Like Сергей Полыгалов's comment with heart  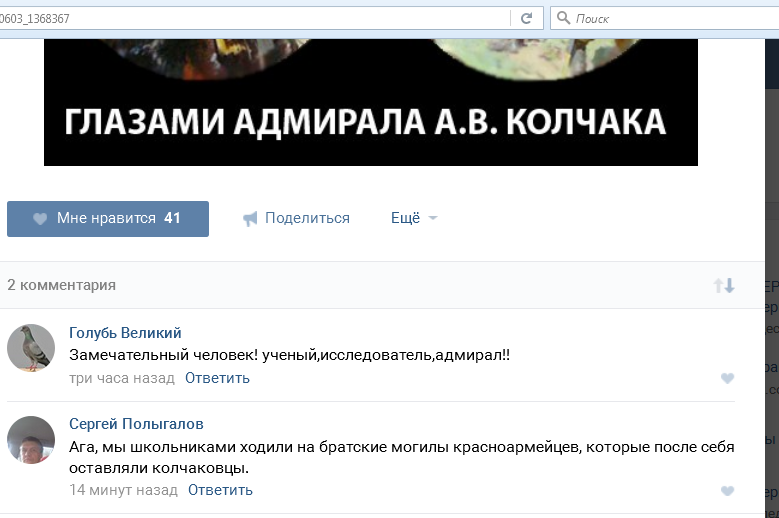727,491
